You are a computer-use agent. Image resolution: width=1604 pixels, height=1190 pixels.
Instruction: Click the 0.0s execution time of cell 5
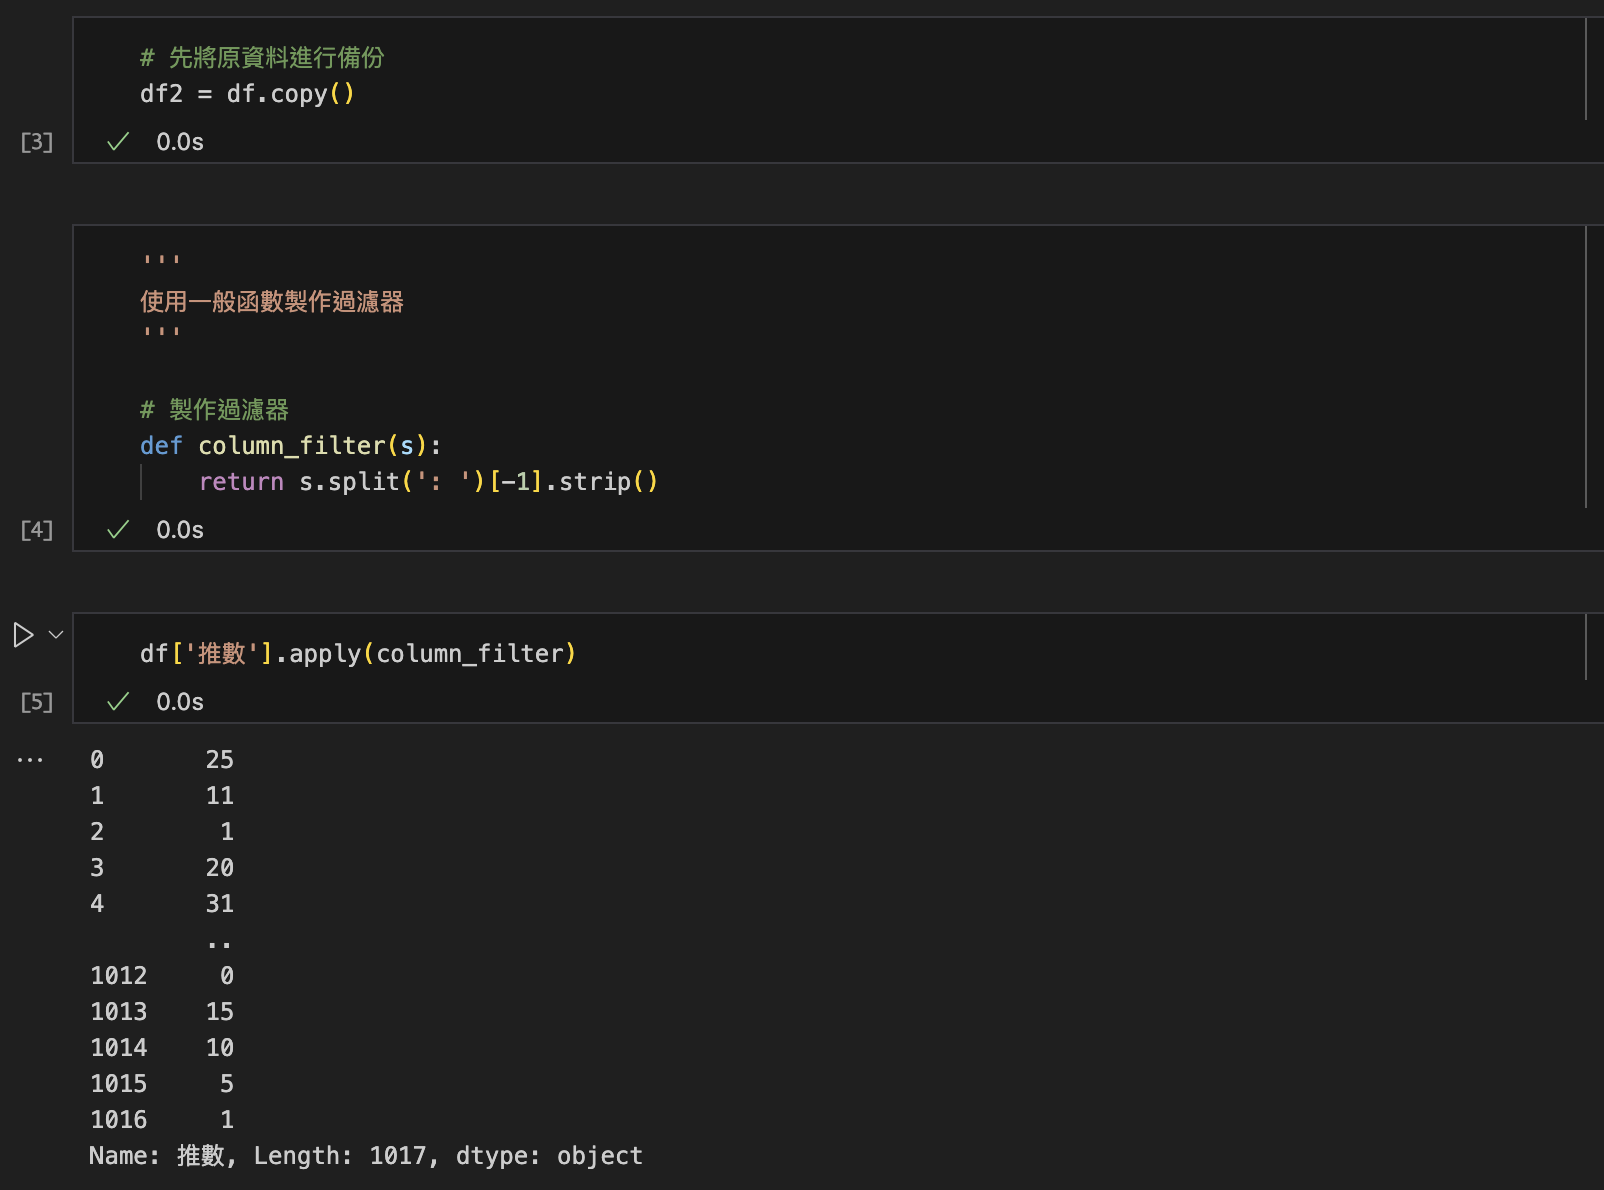180,702
